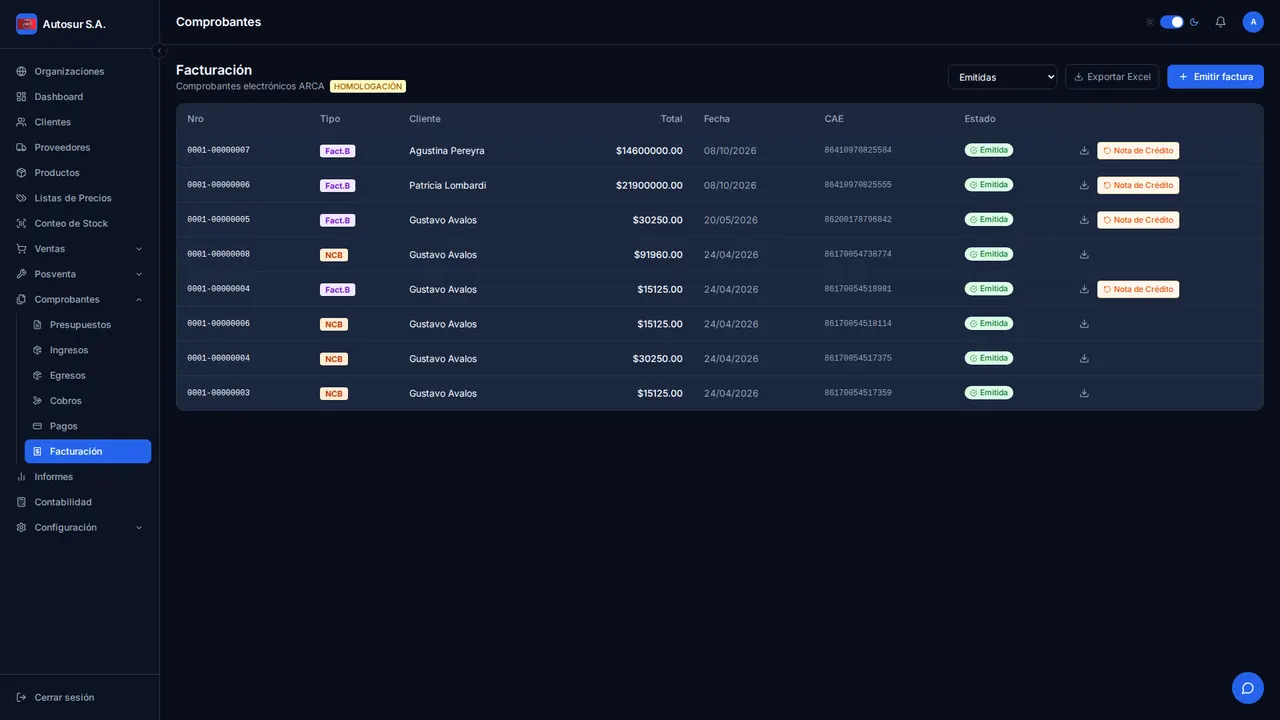Open Conteo de Stock page

(79, 223)
